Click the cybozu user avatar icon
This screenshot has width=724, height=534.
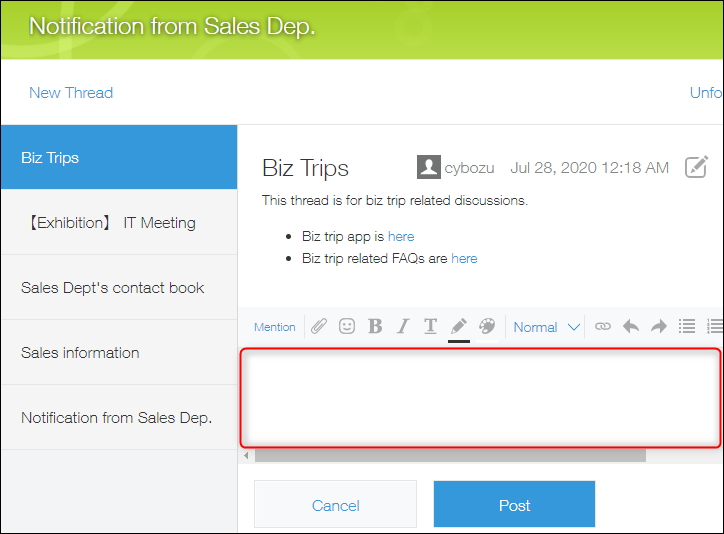(x=429, y=167)
